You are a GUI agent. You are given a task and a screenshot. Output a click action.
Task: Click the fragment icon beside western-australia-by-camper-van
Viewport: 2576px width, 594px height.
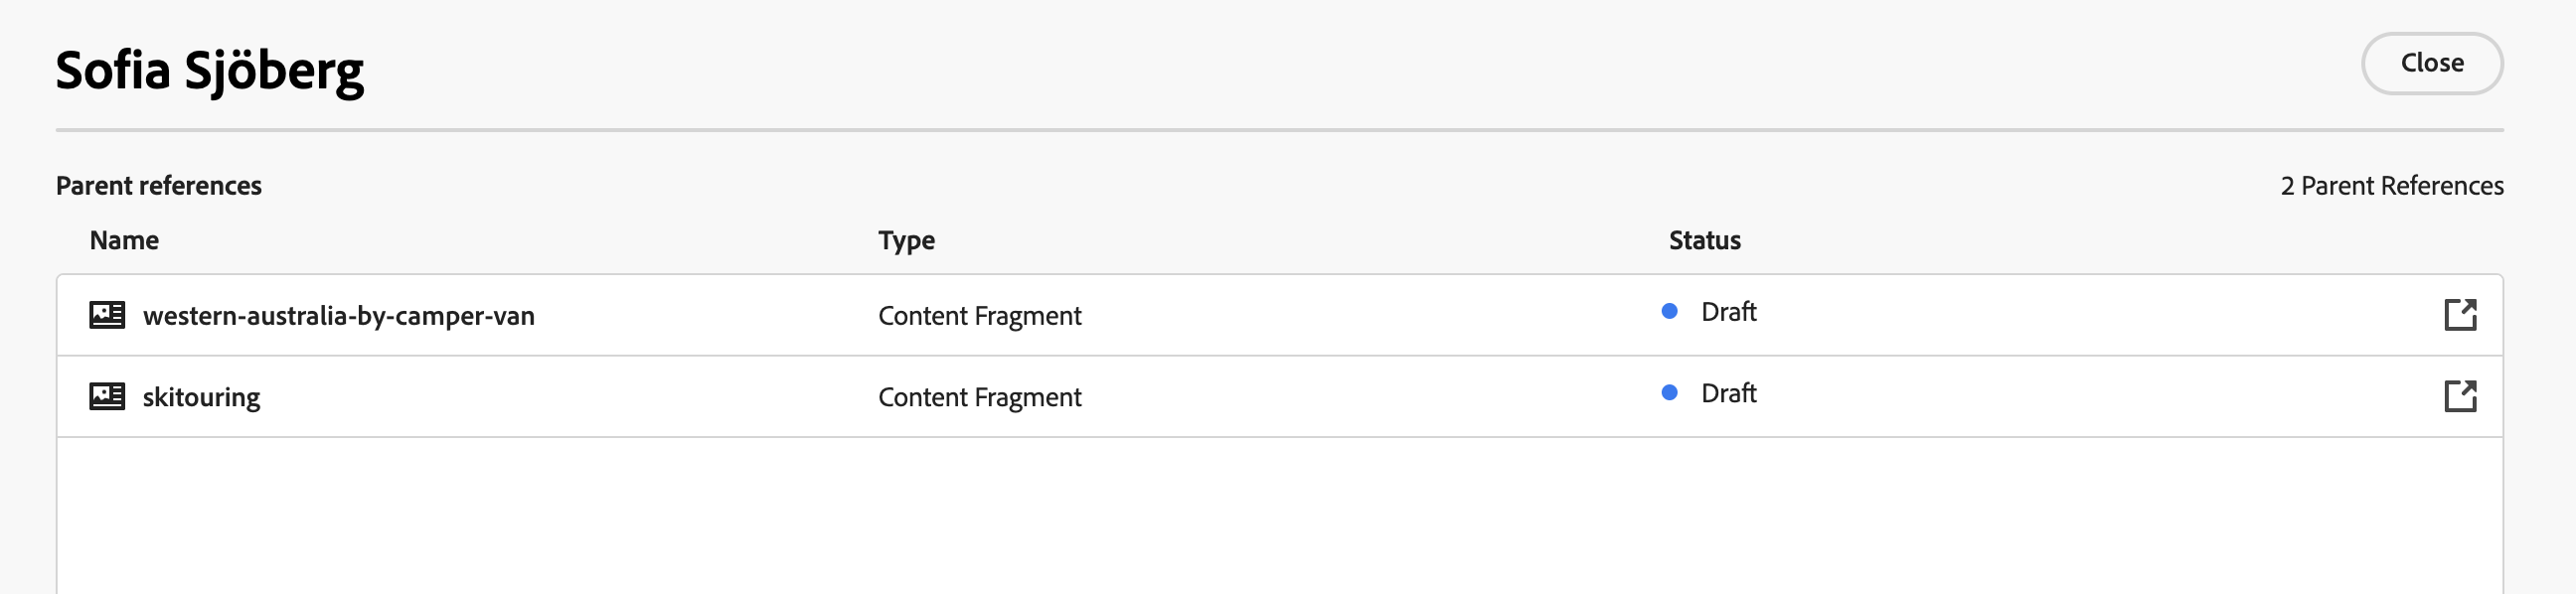pyautogui.click(x=107, y=315)
